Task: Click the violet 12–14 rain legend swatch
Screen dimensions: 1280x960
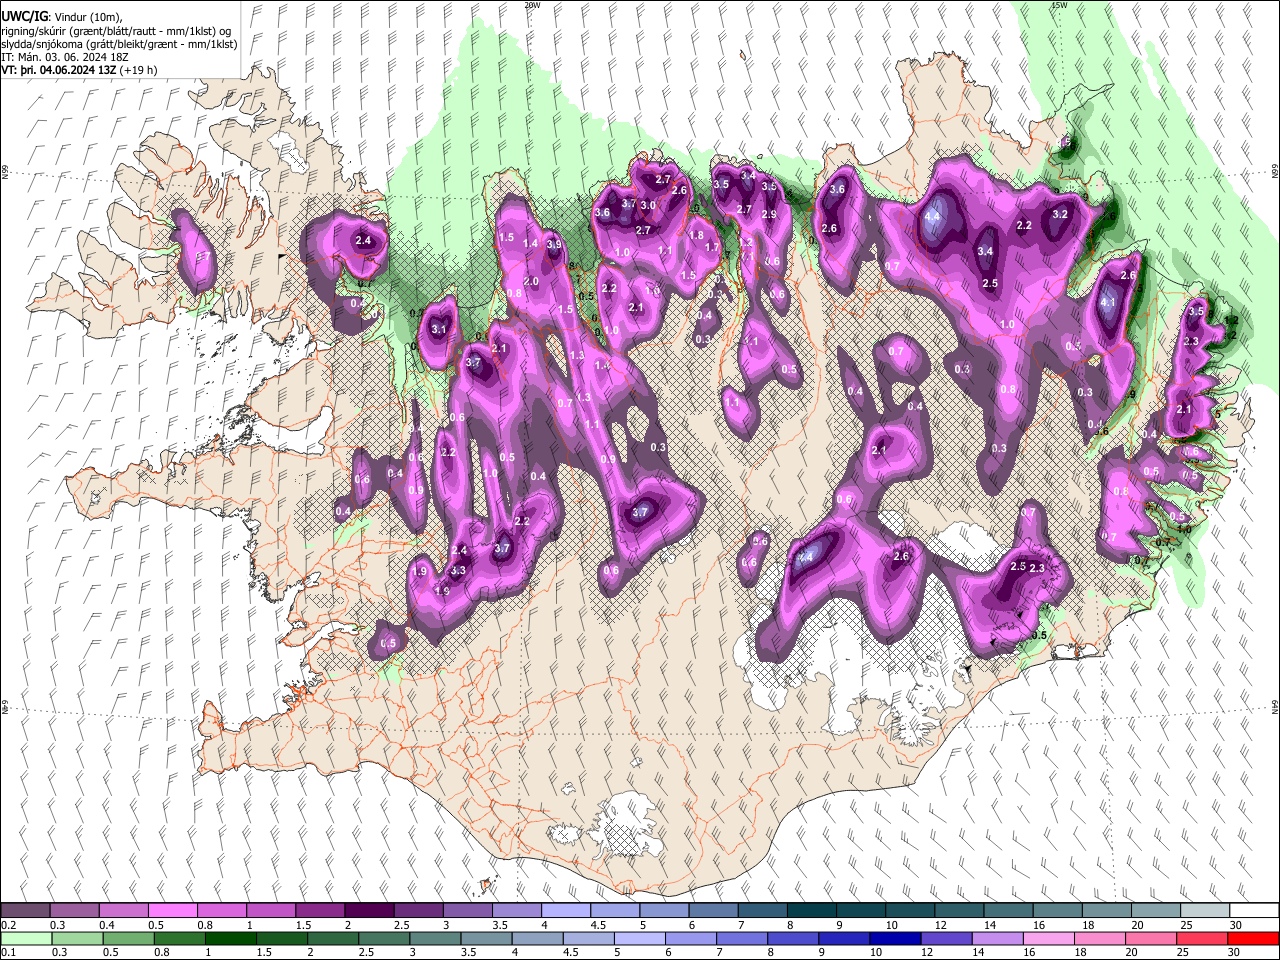Action: click(x=946, y=939)
